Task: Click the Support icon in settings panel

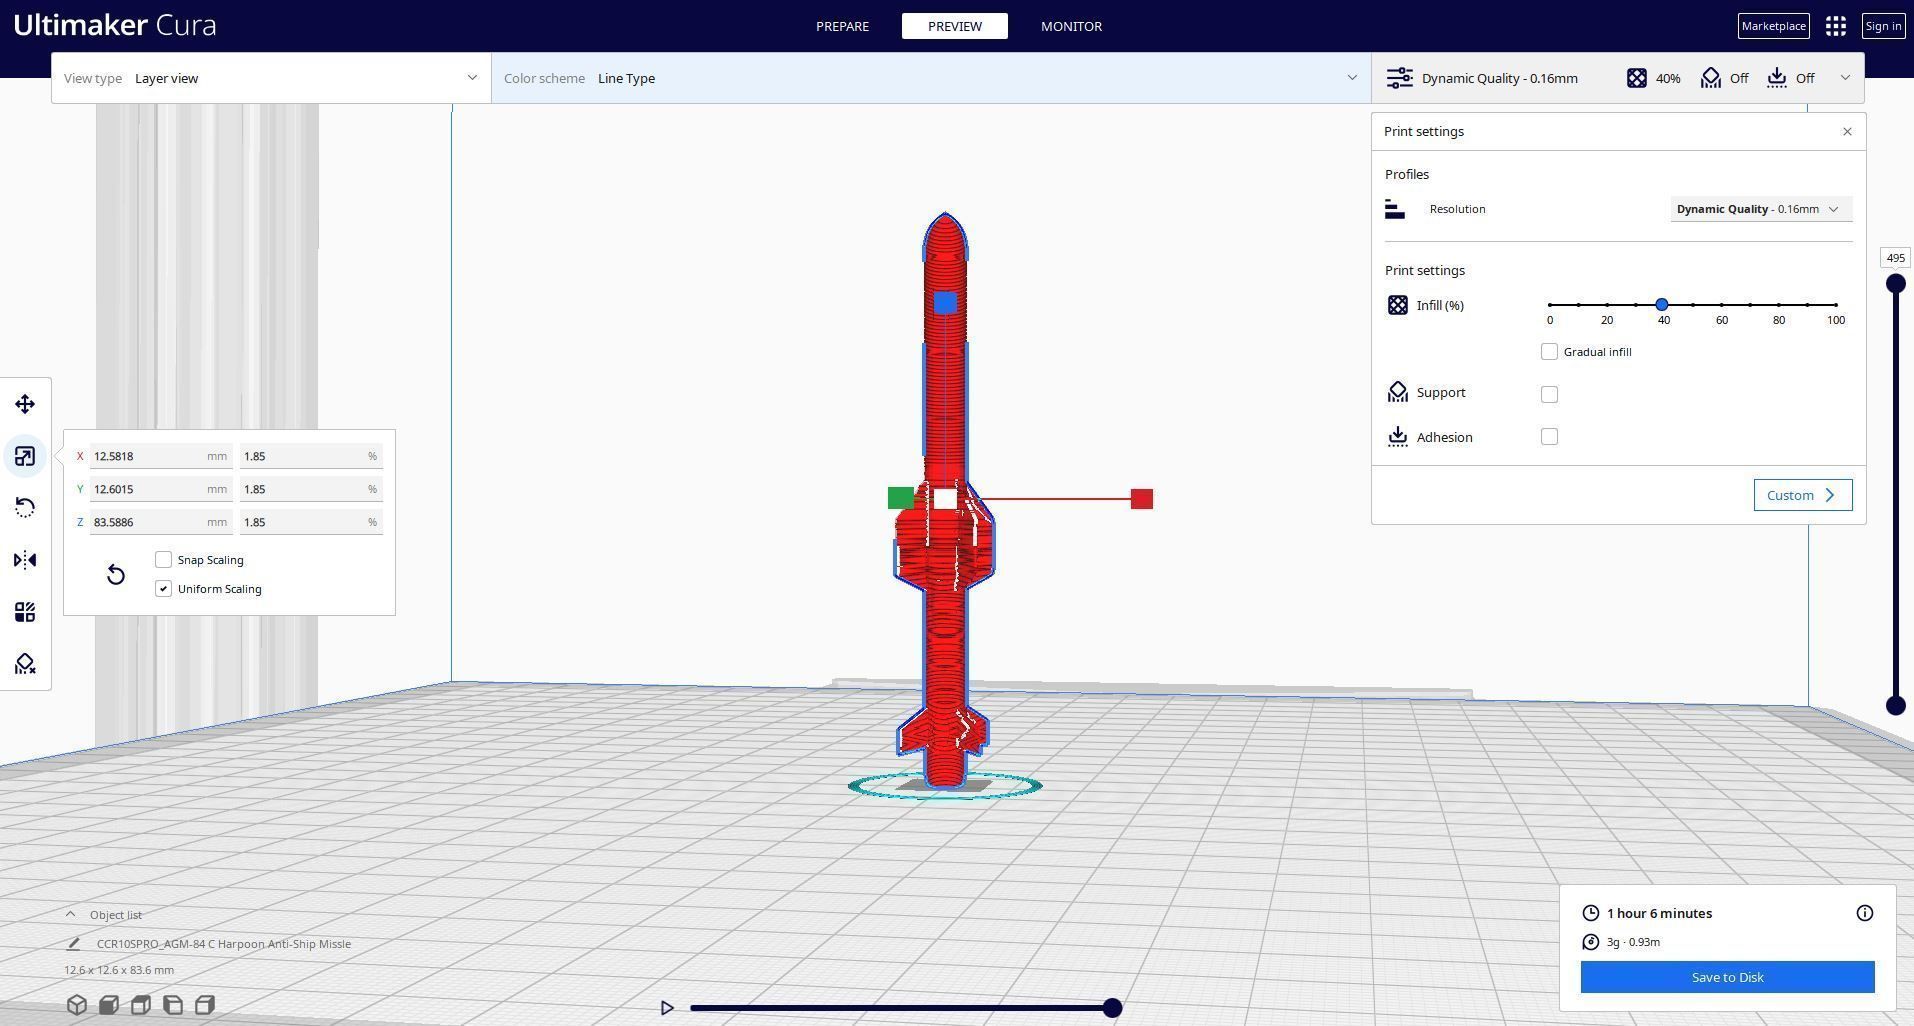Action: 1398,392
